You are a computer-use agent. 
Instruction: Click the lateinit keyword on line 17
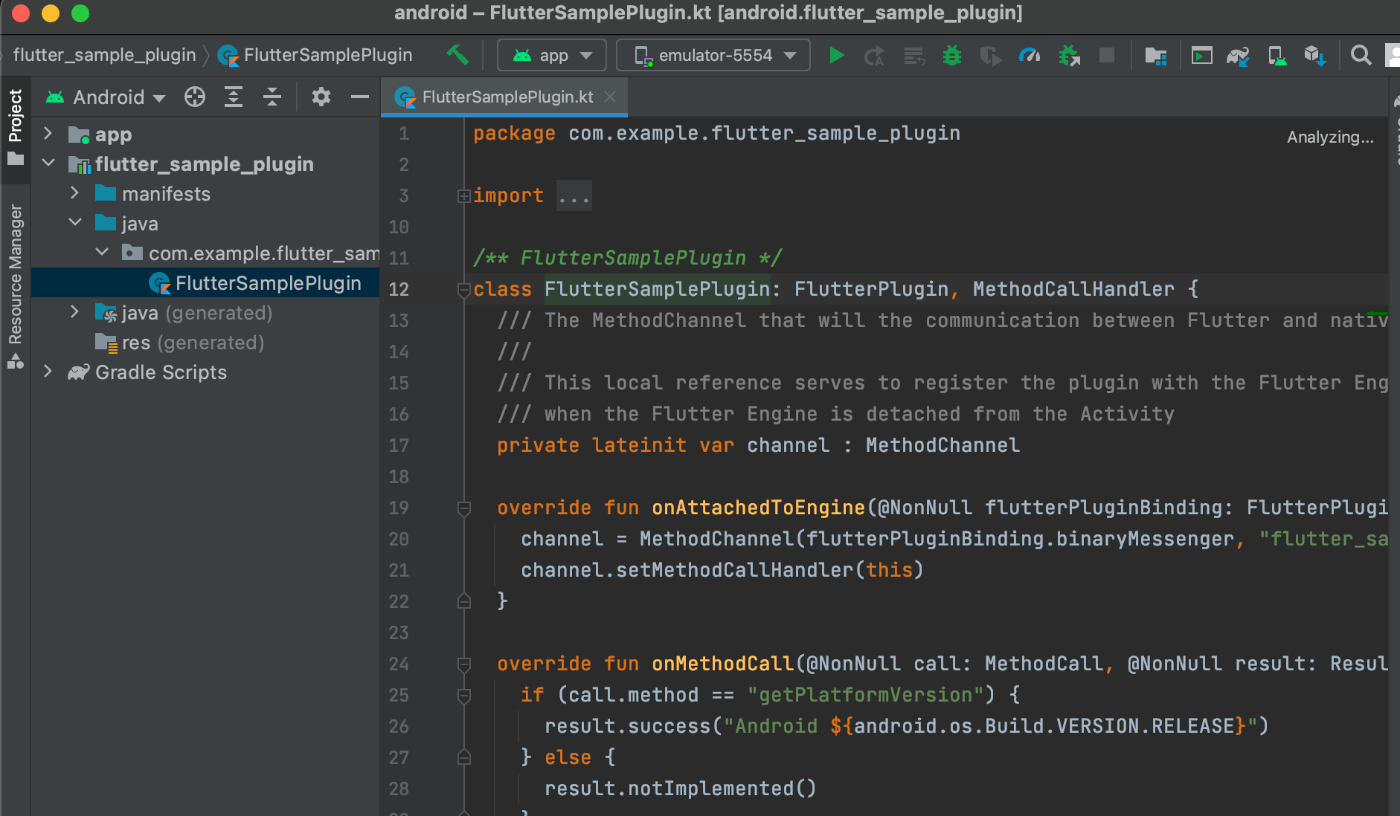coord(640,445)
